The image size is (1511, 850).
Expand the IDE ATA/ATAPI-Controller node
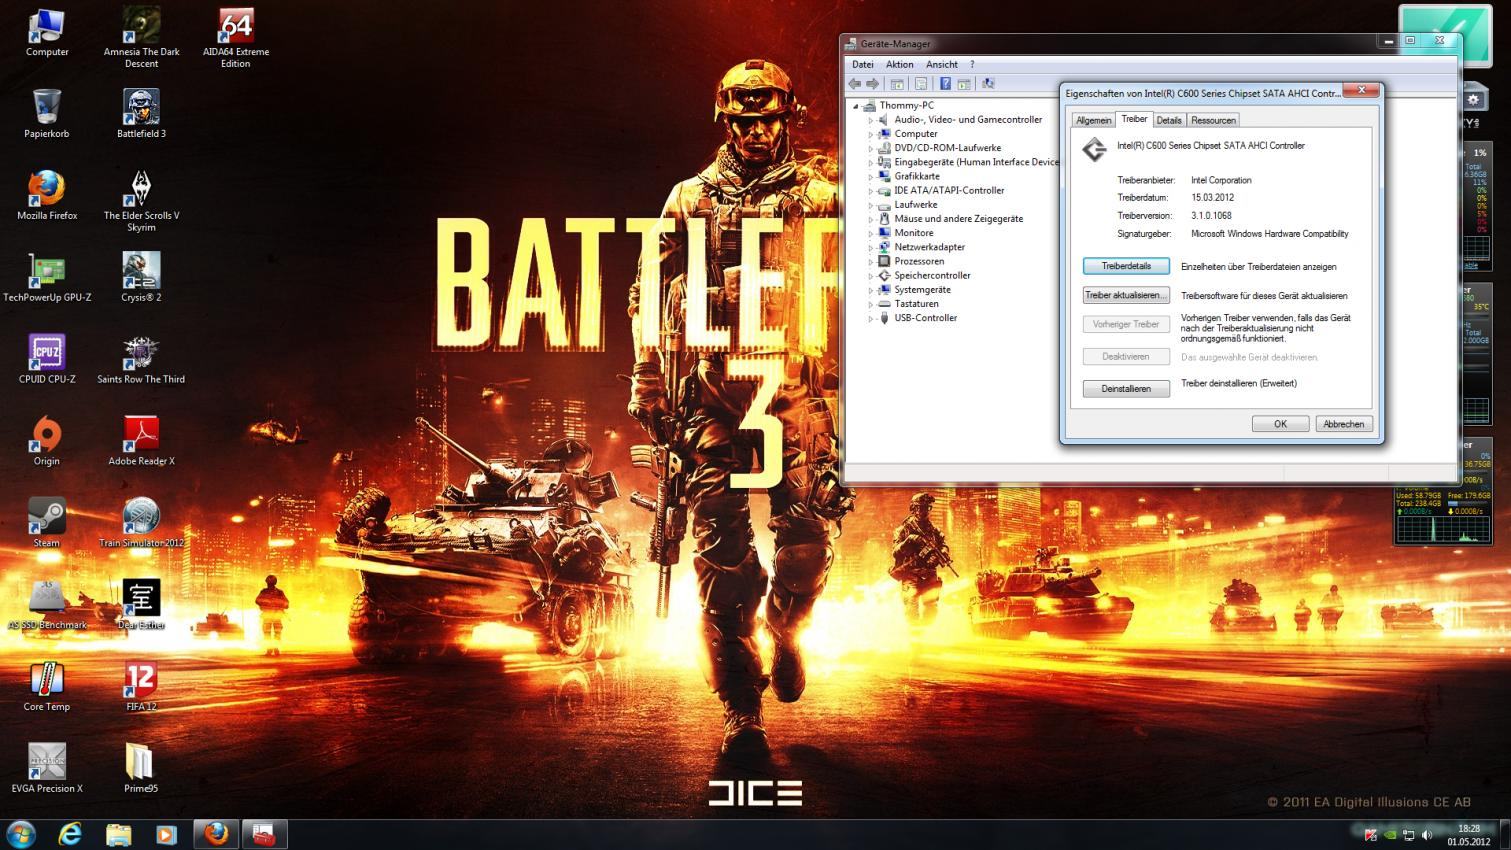871,191
